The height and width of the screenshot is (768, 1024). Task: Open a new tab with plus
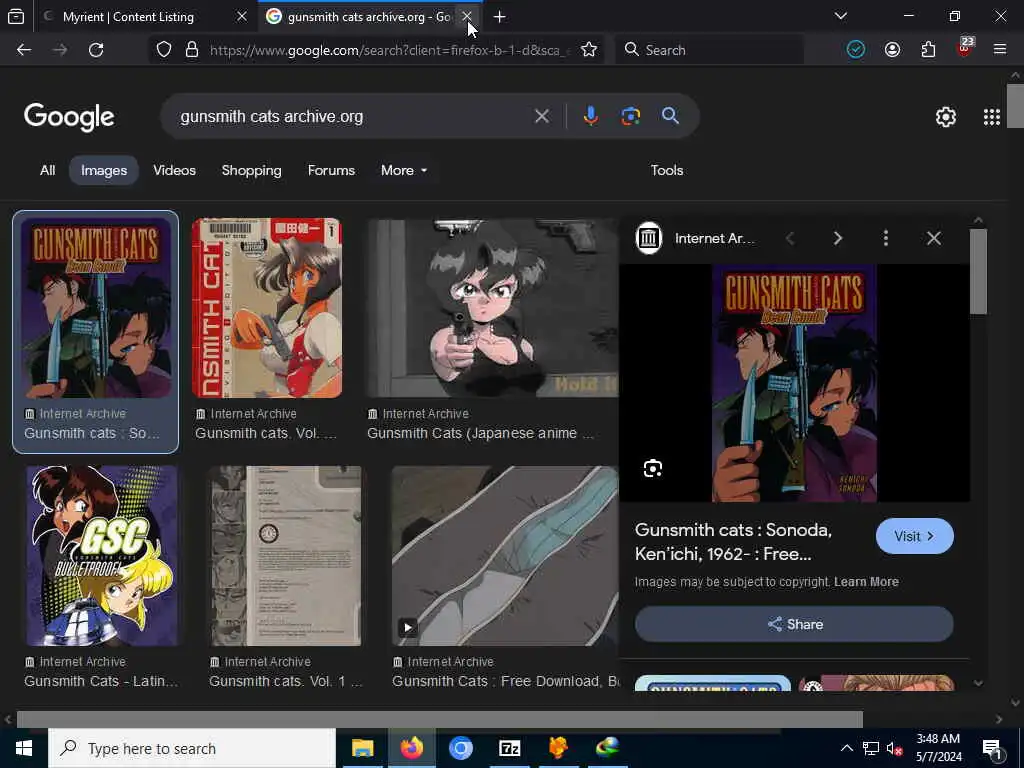(500, 17)
